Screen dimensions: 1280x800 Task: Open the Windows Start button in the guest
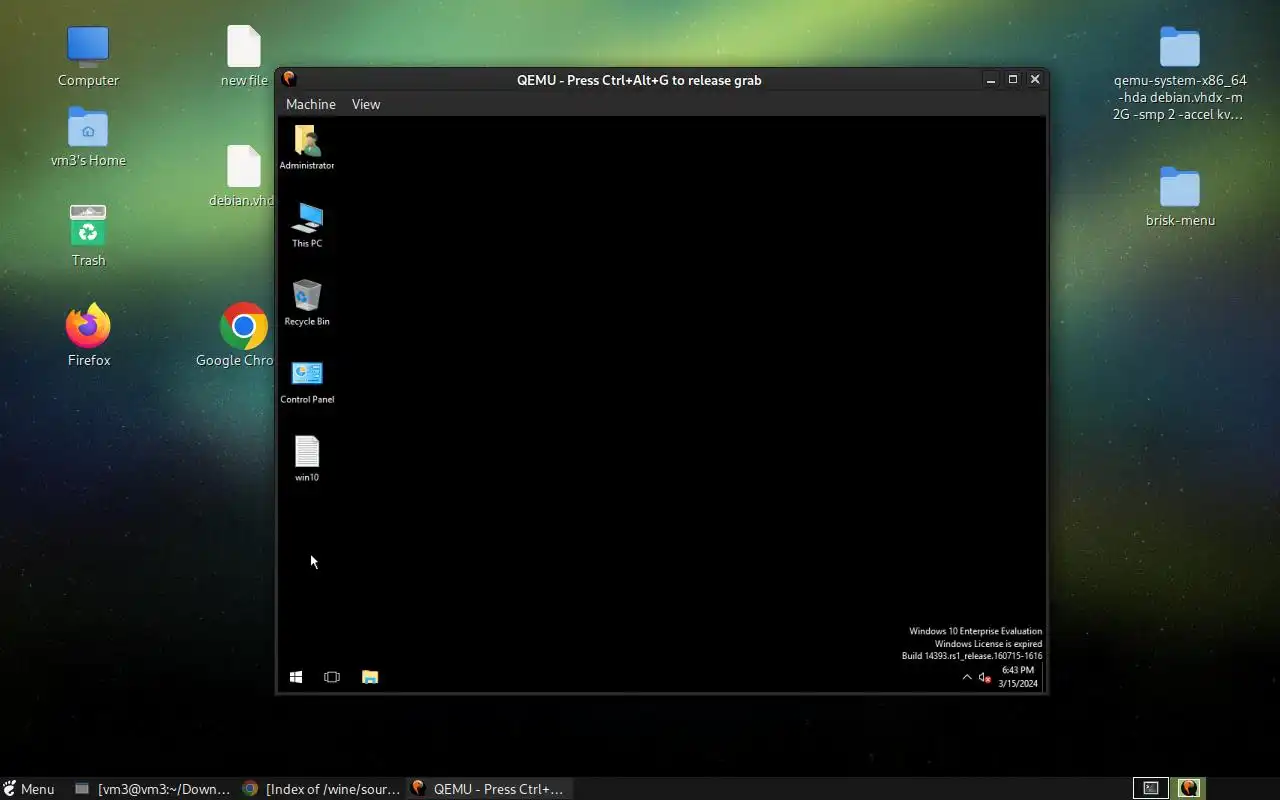tap(296, 677)
